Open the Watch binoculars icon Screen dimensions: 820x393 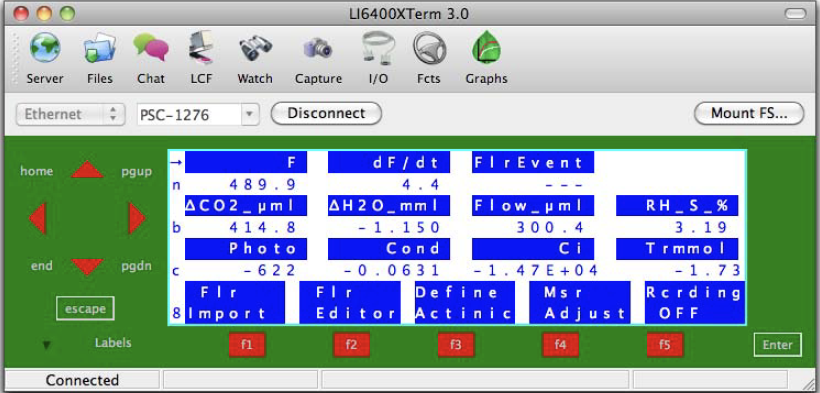click(x=255, y=49)
